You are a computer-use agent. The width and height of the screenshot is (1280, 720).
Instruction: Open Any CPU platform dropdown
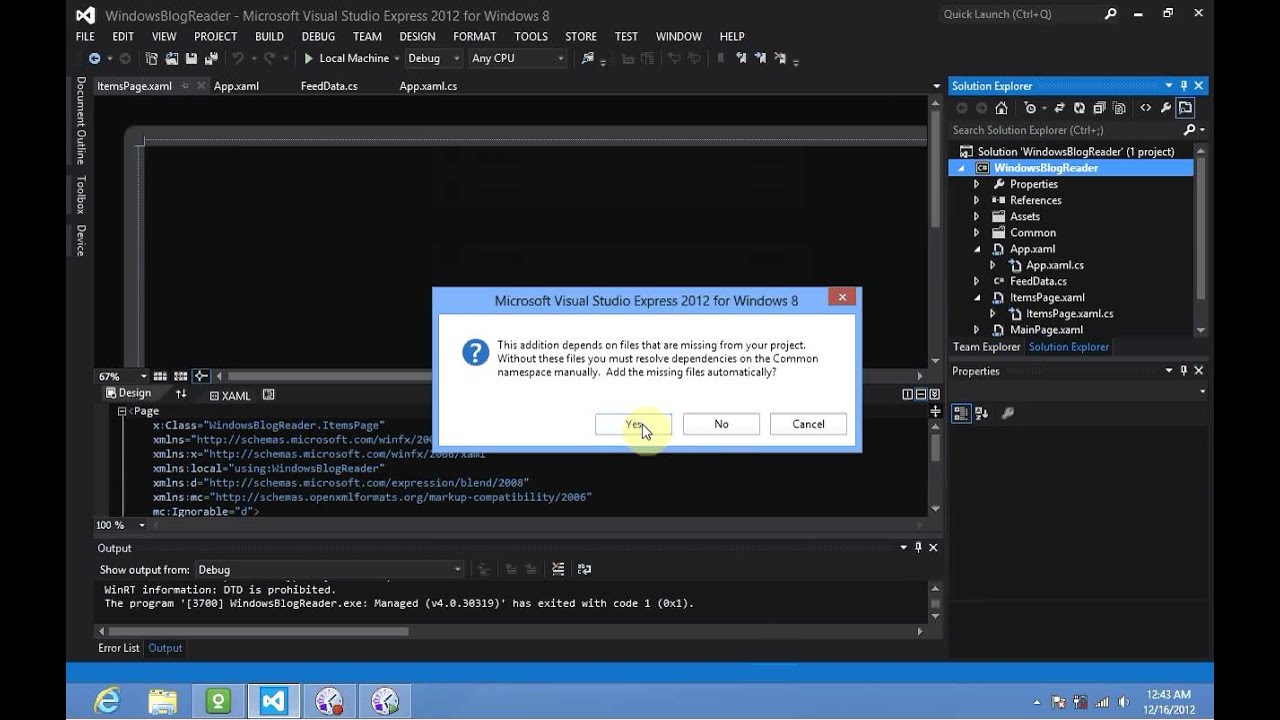(518, 58)
